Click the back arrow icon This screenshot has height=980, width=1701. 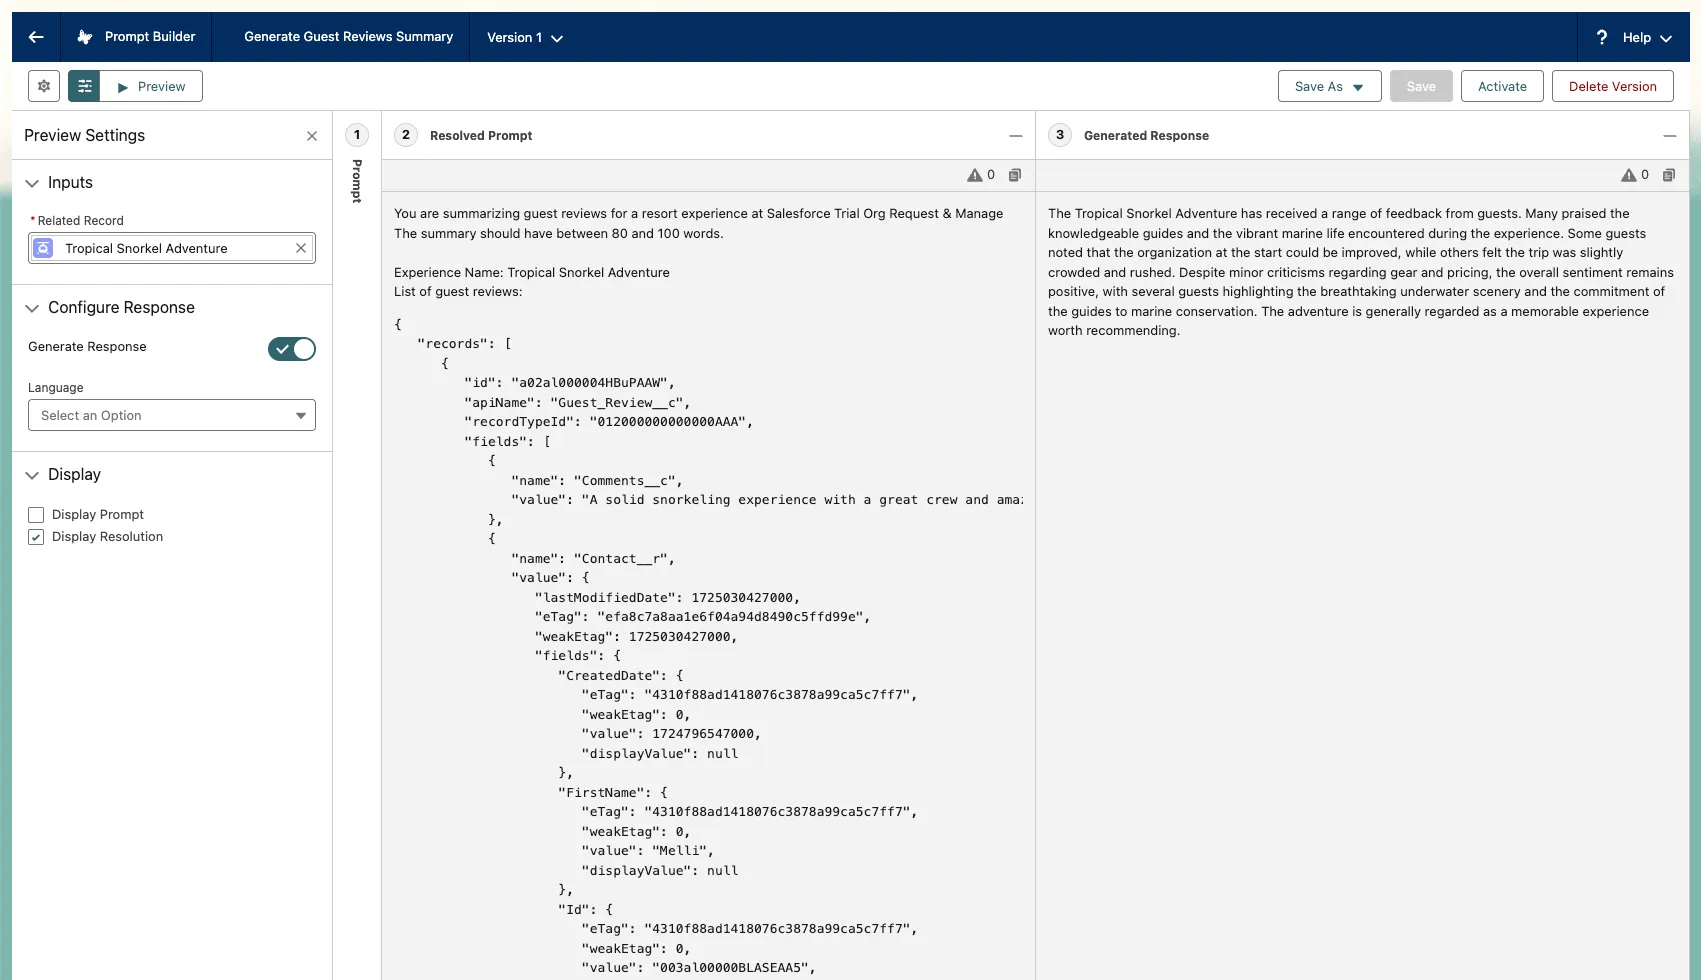tap(36, 37)
